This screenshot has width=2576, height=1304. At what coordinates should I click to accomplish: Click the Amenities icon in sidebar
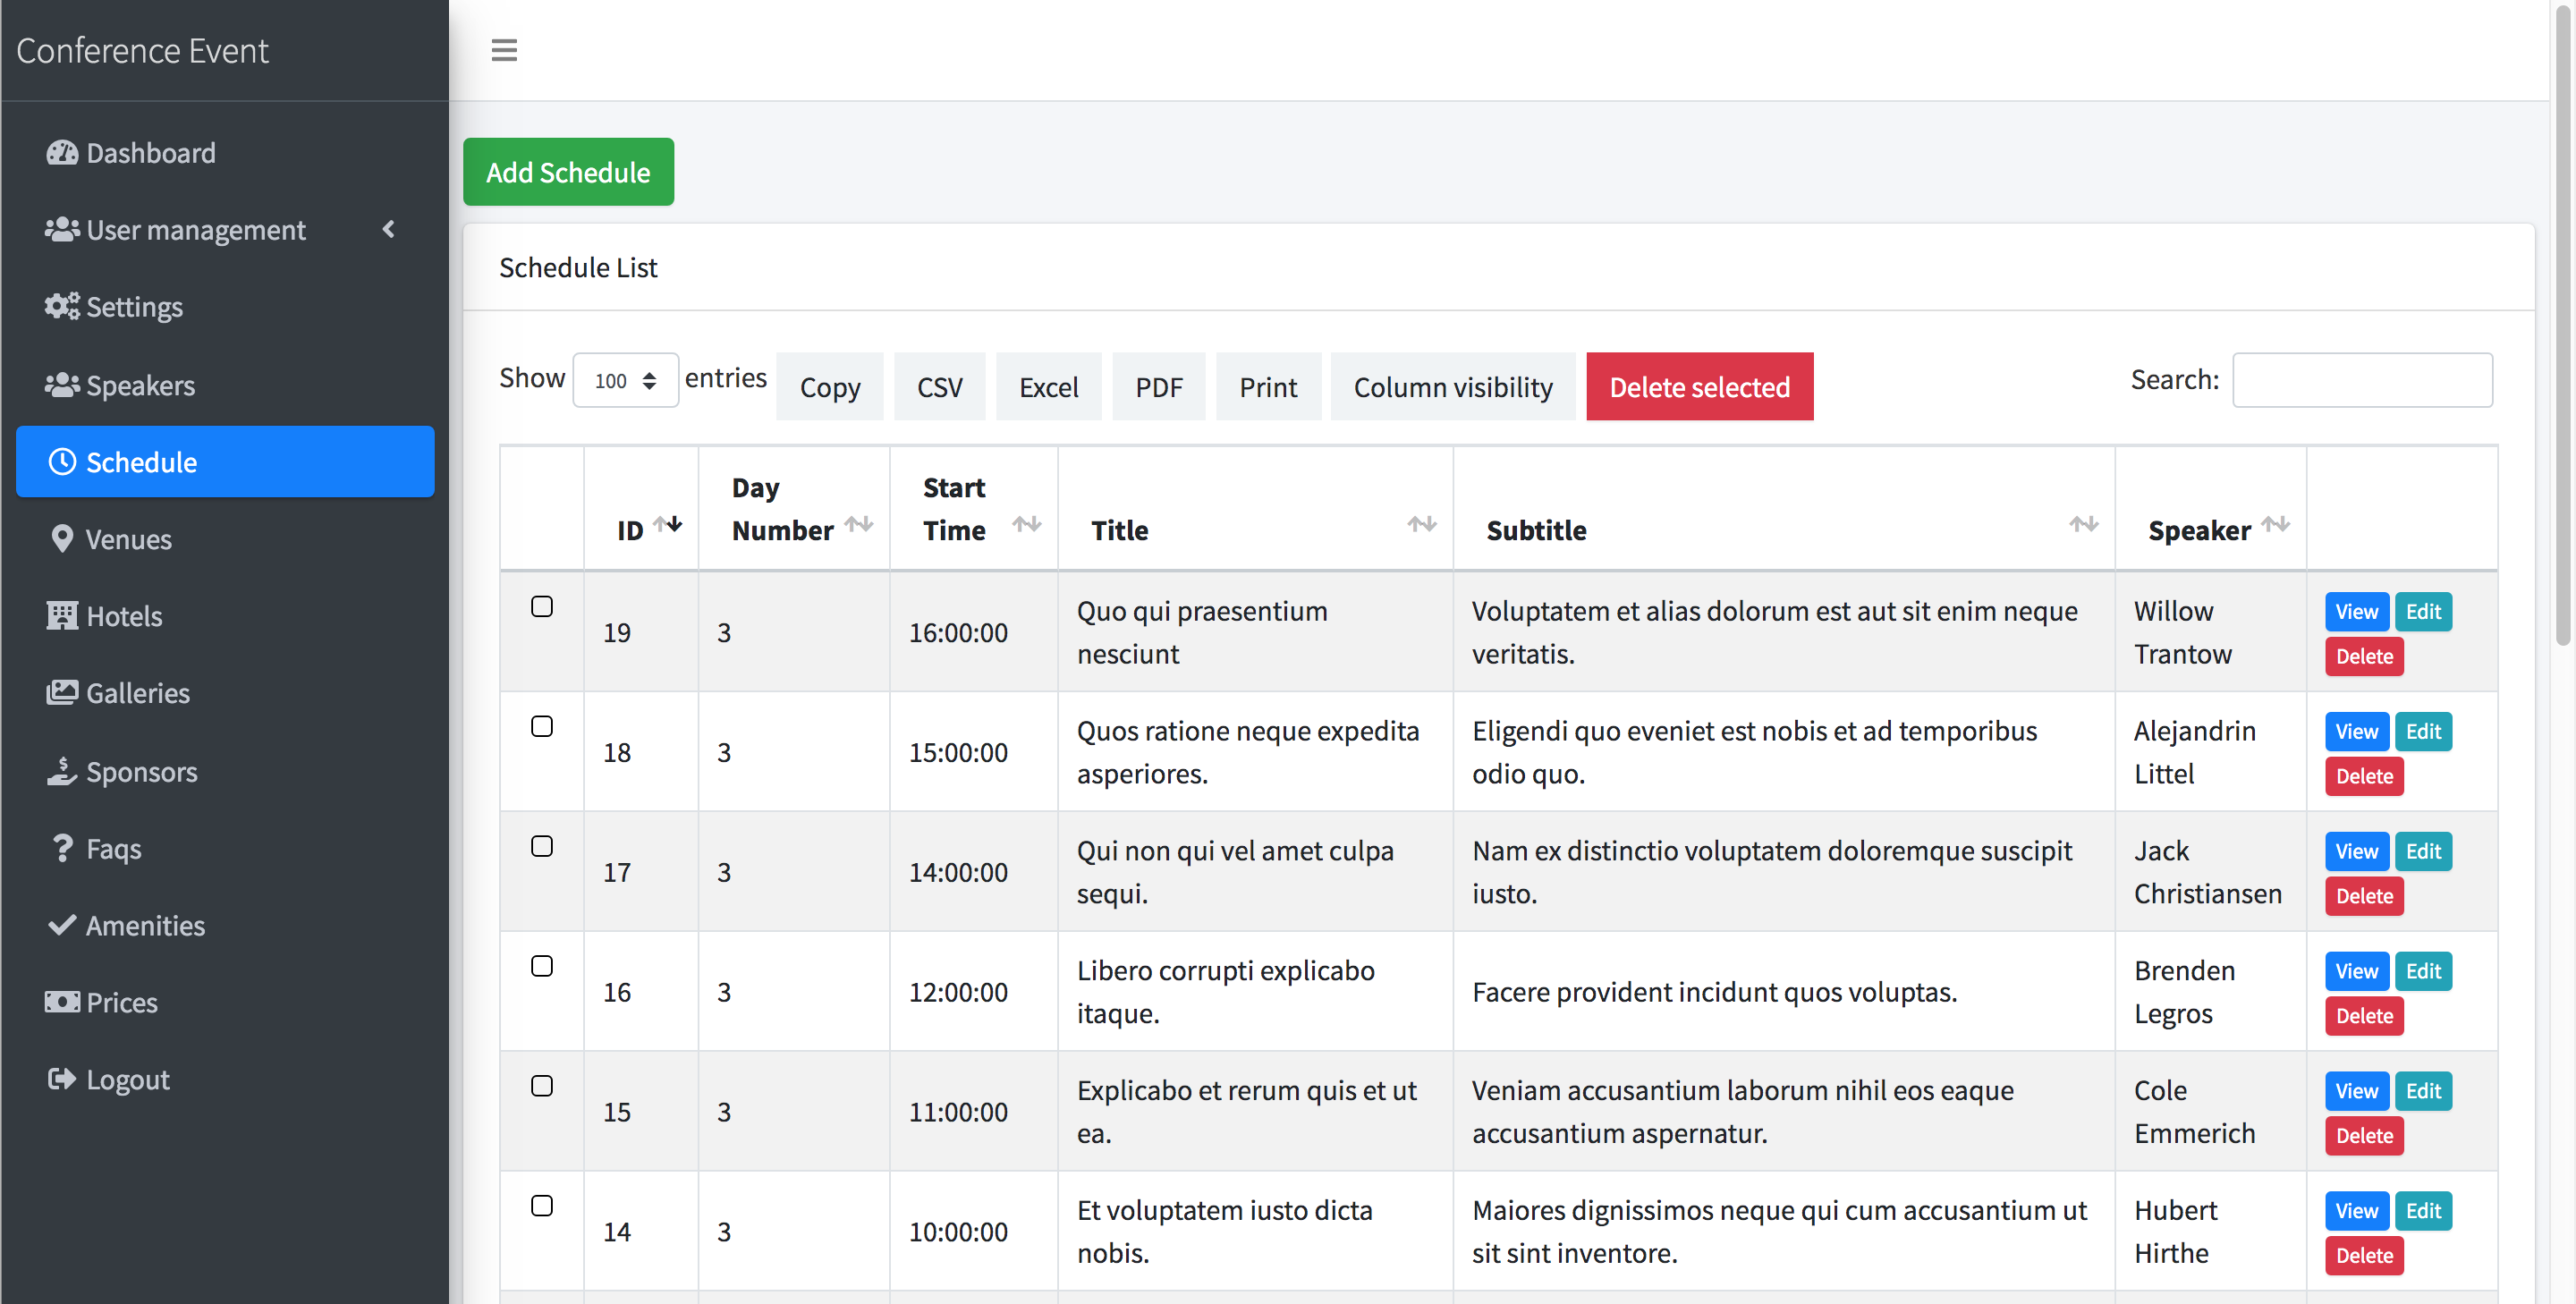pos(62,923)
